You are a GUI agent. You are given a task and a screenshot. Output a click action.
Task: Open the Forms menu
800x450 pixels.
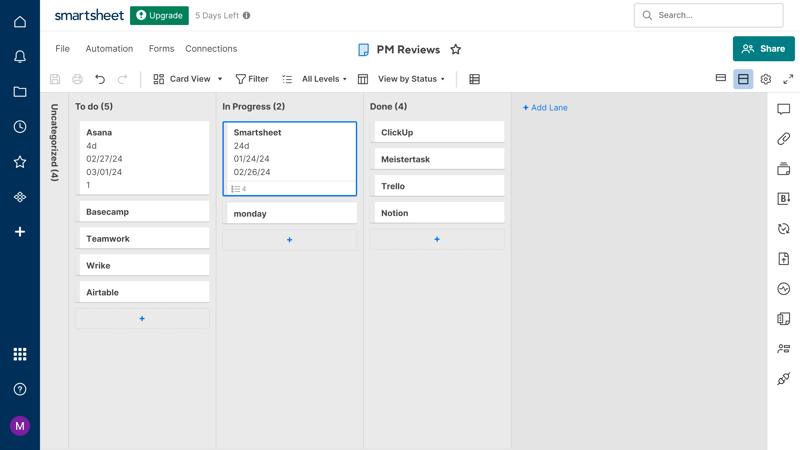point(161,48)
